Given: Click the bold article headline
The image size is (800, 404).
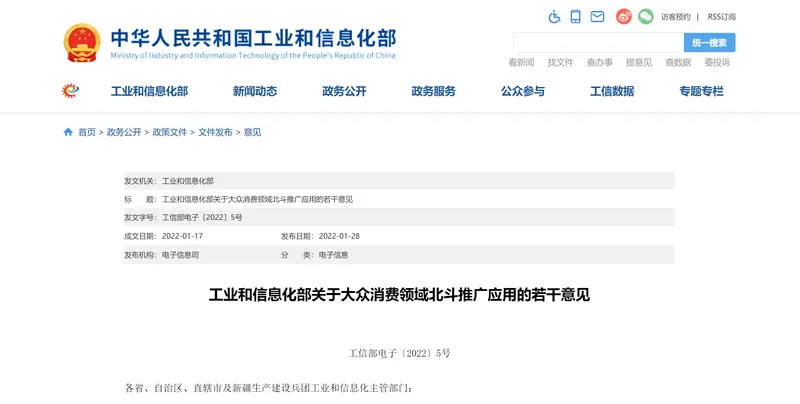Looking at the screenshot, I should coord(399,295).
